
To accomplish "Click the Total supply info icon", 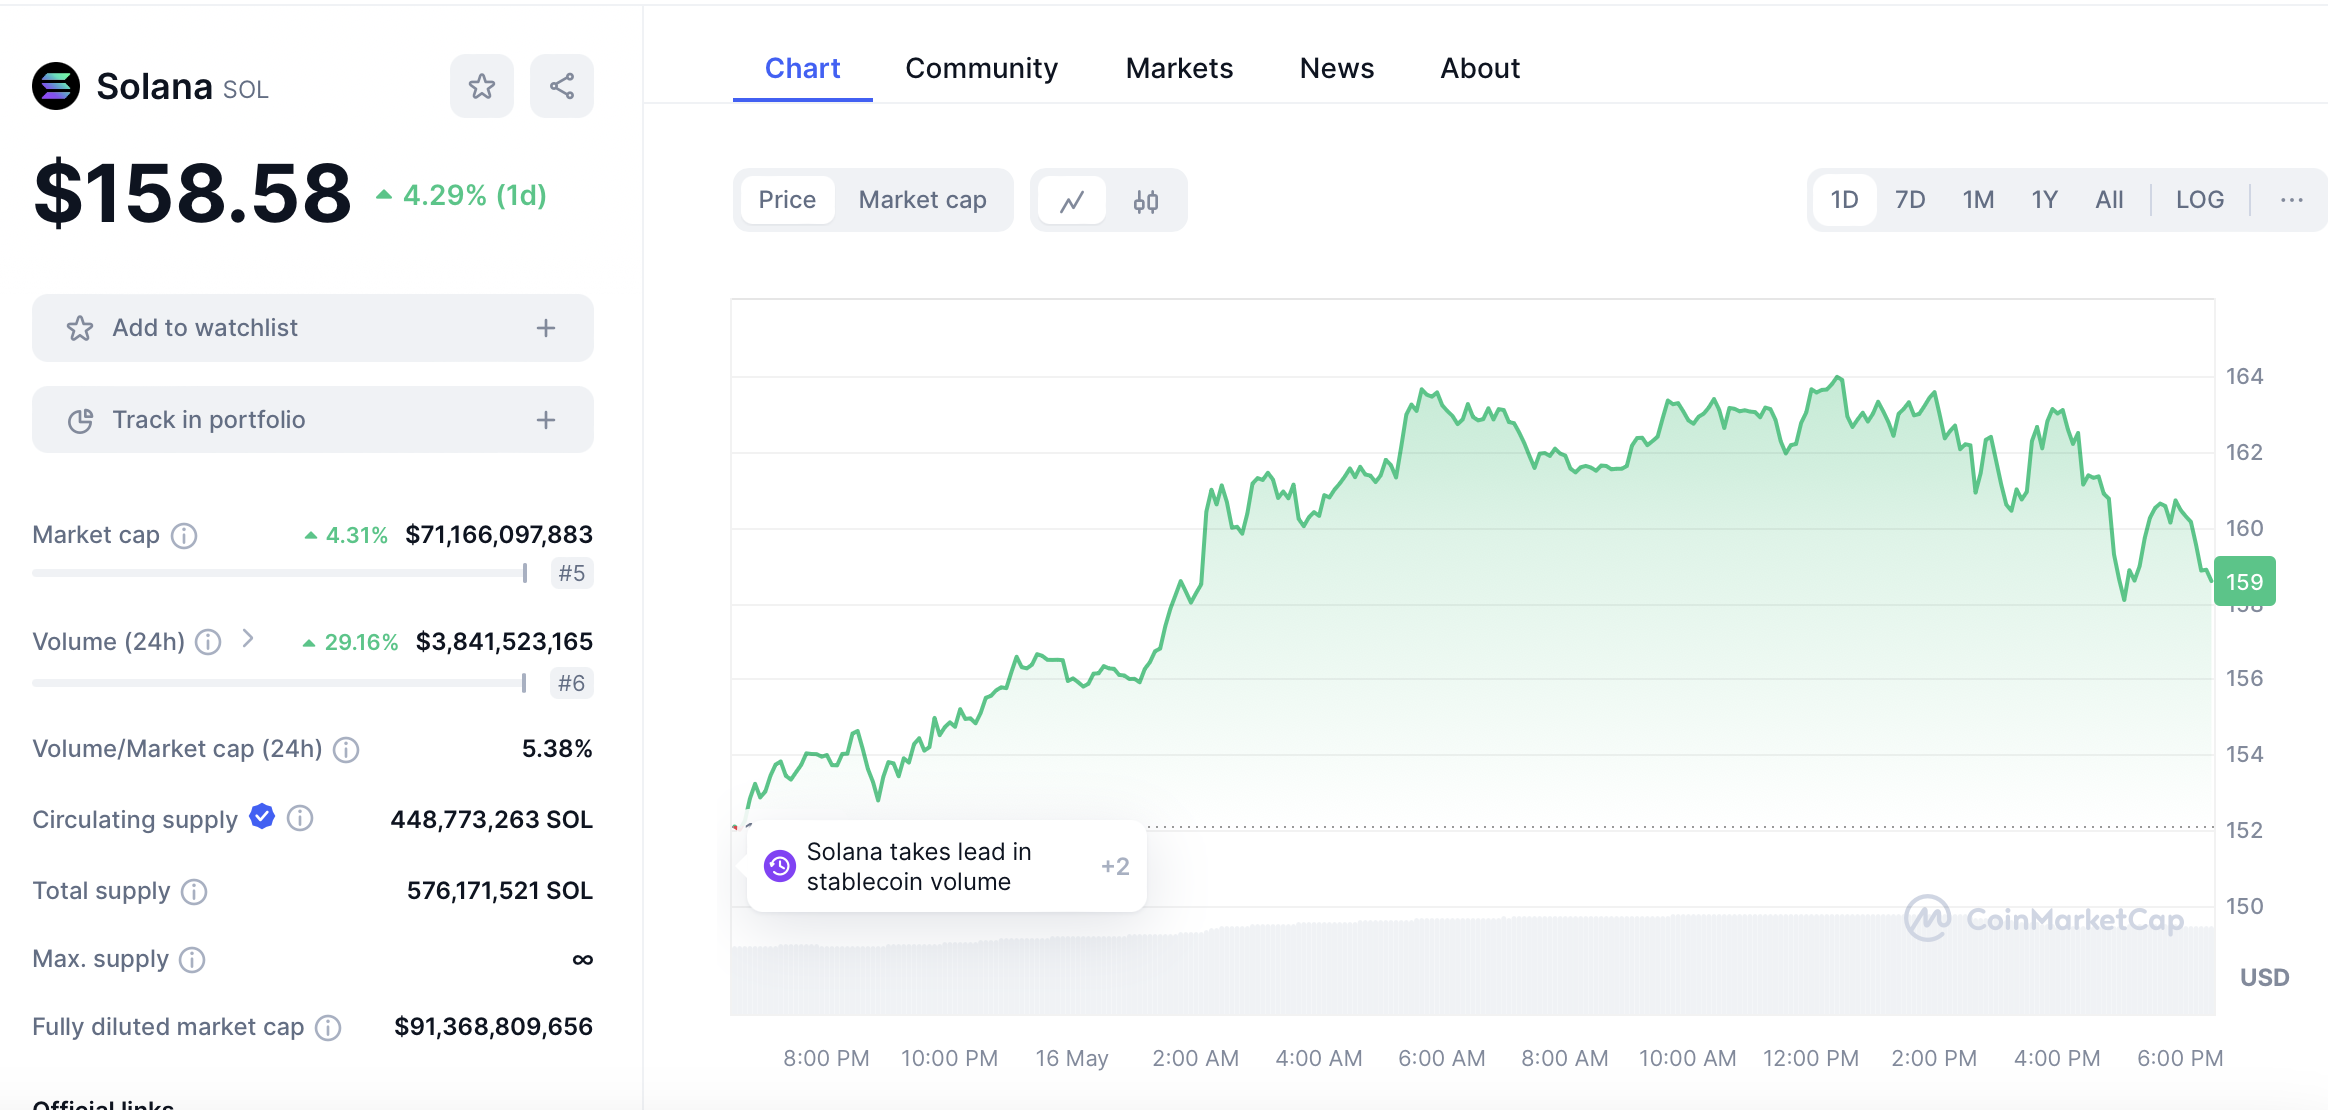I will pyautogui.click(x=194, y=891).
